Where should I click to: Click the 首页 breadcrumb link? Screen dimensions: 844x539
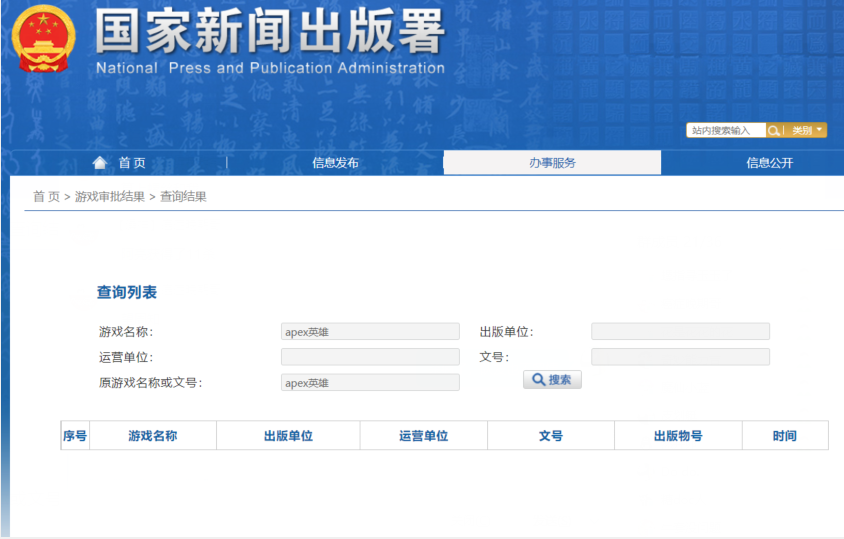coord(46,197)
